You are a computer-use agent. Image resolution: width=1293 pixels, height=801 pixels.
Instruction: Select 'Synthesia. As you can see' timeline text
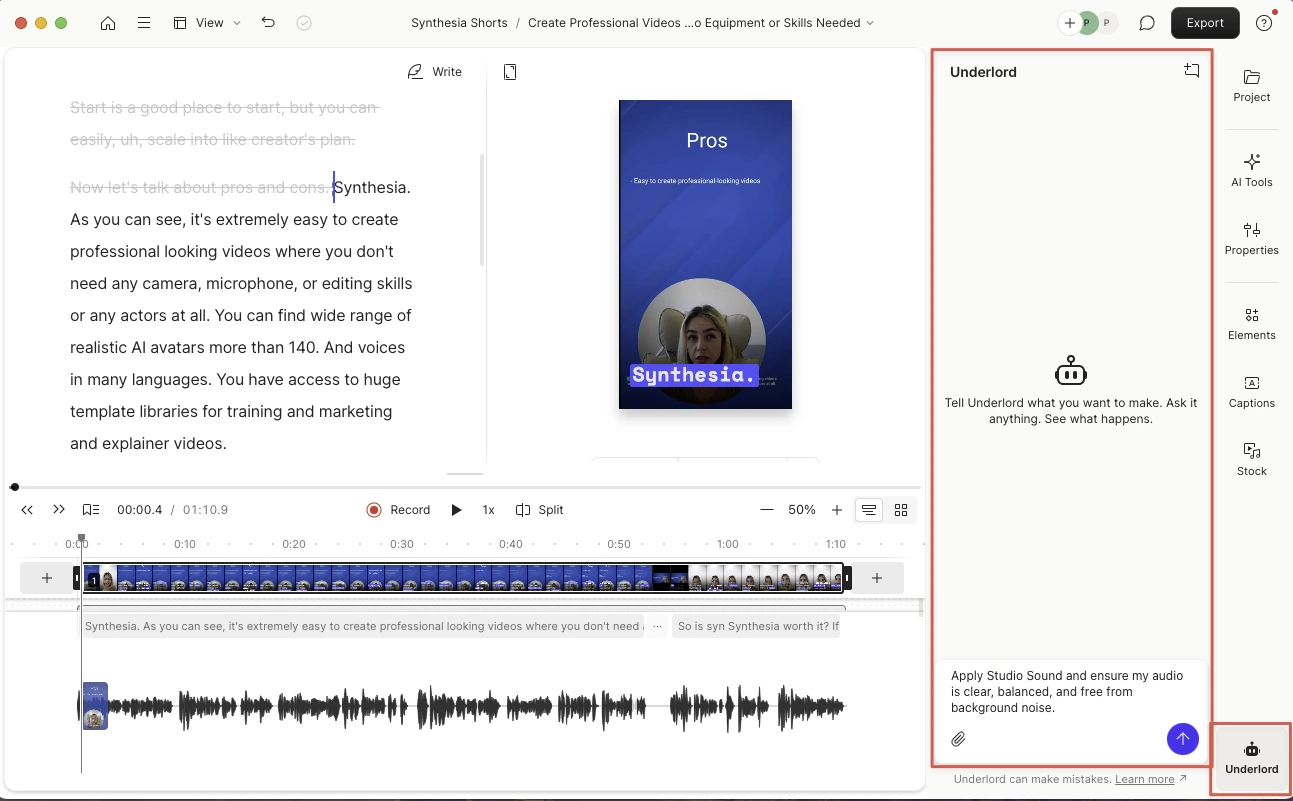363,627
